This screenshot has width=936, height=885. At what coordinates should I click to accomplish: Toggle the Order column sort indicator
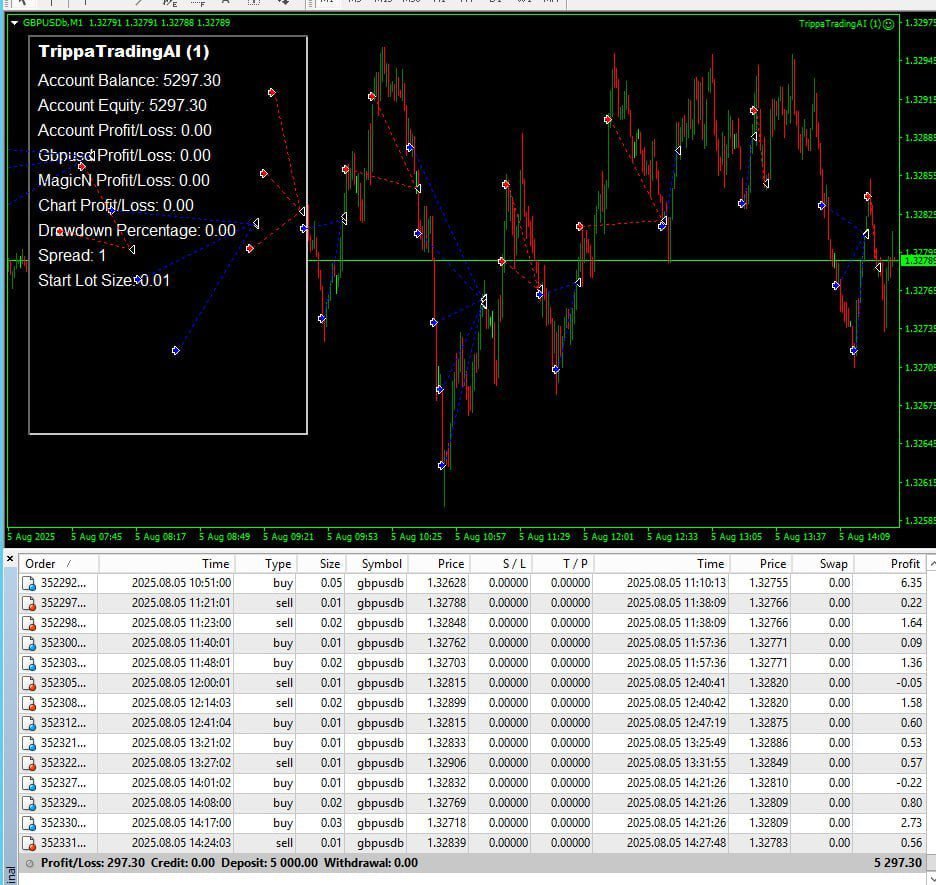[x=69, y=563]
